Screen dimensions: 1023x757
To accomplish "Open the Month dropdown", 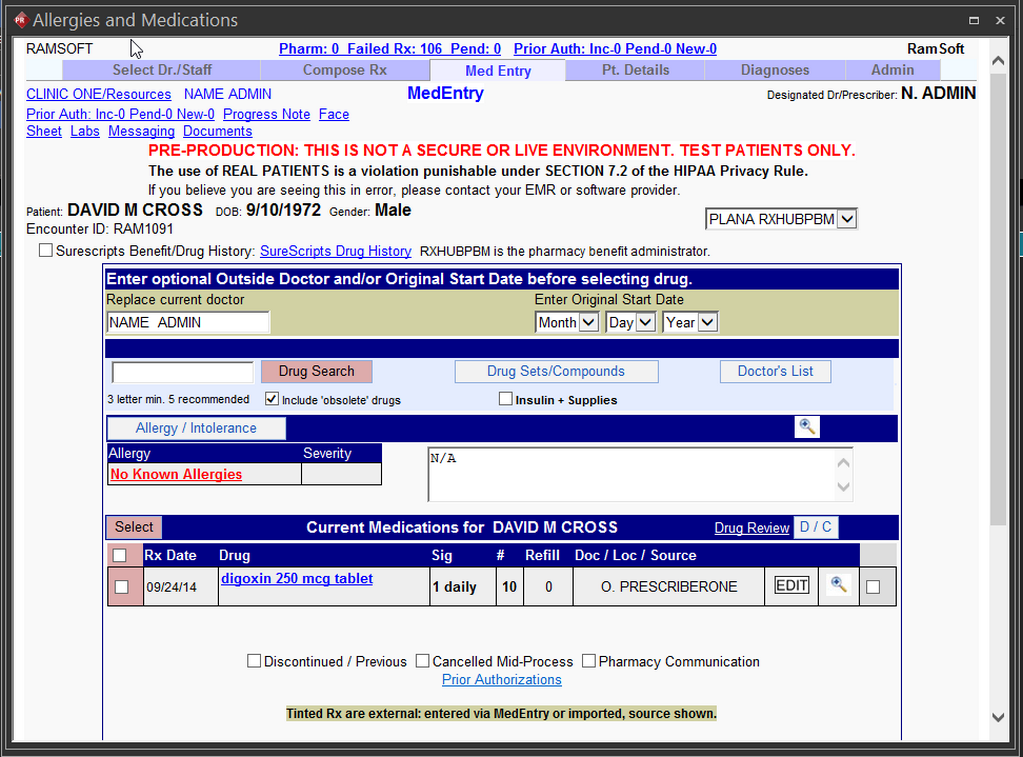I will (x=567, y=322).
